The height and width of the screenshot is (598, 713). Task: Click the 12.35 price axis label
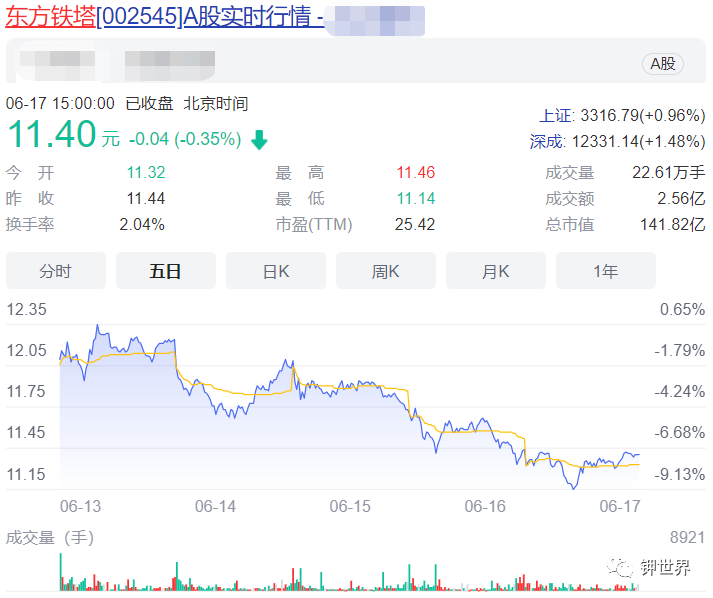[26, 310]
